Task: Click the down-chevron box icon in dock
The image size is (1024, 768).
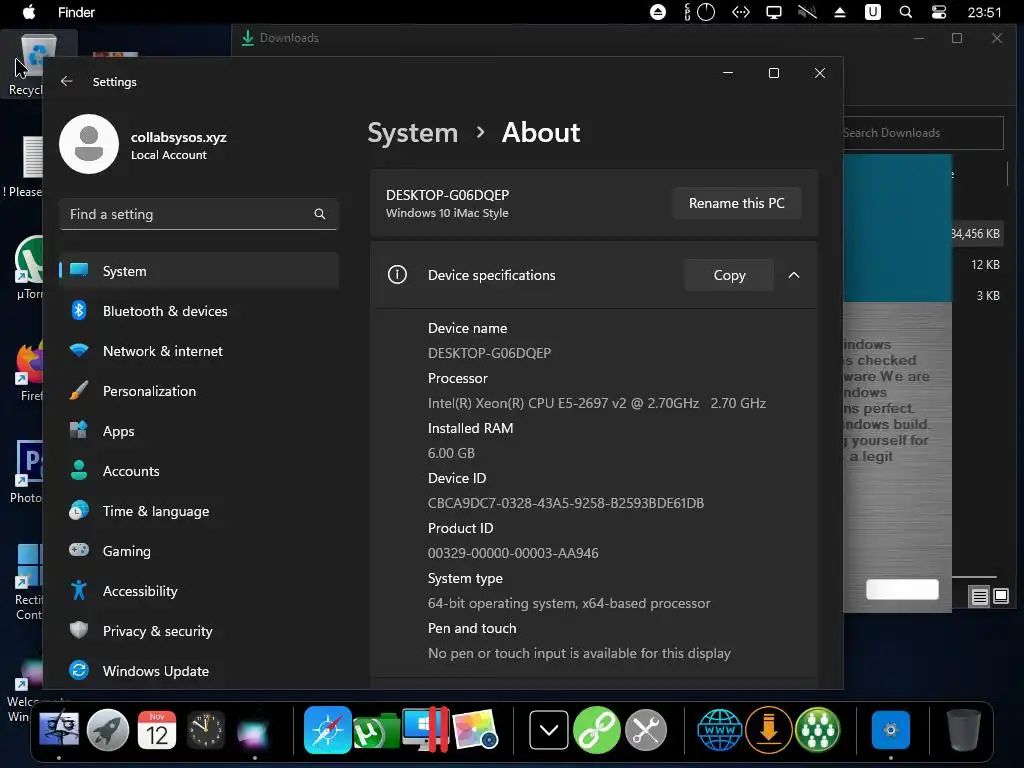Action: pyautogui.click(x=549, y=730)
